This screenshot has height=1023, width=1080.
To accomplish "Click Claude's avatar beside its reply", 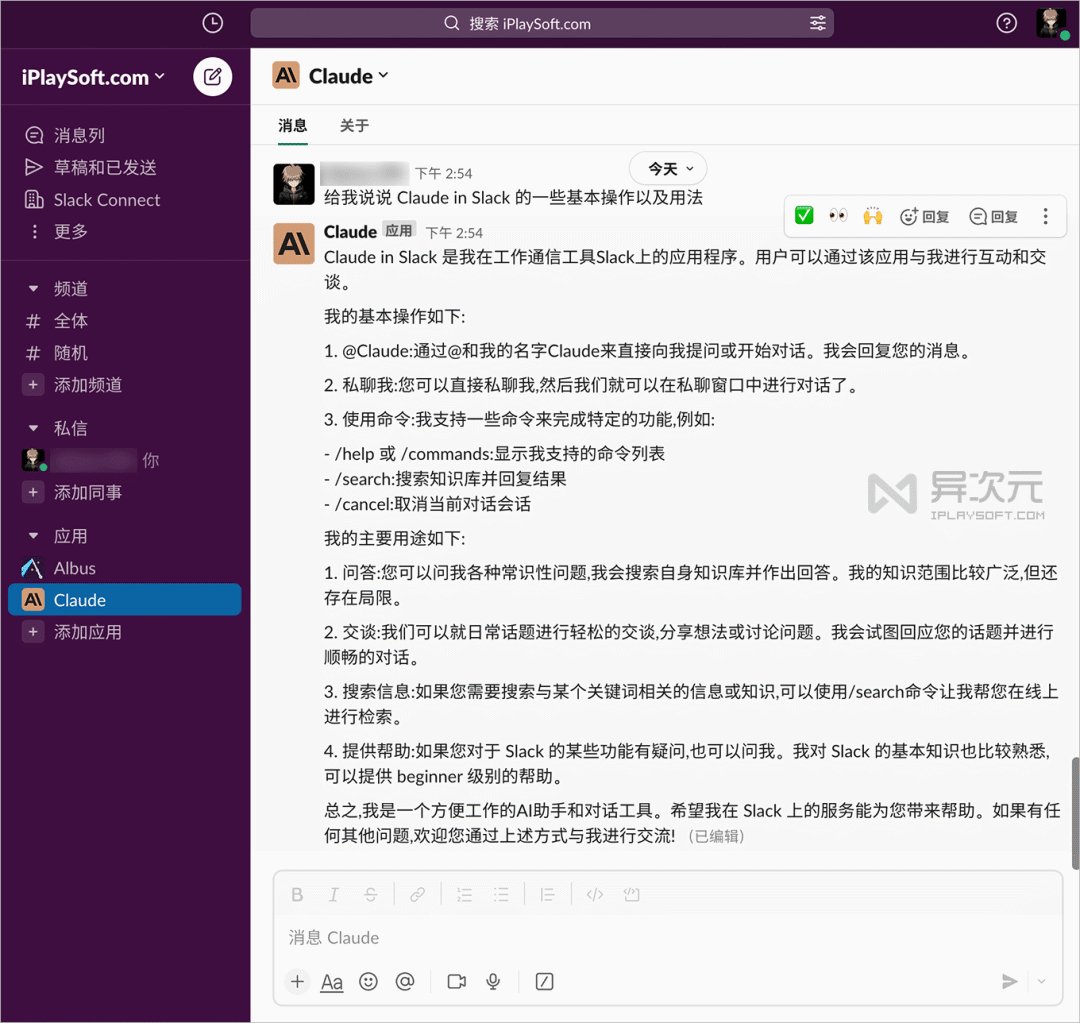I will (x=294, y=243).
